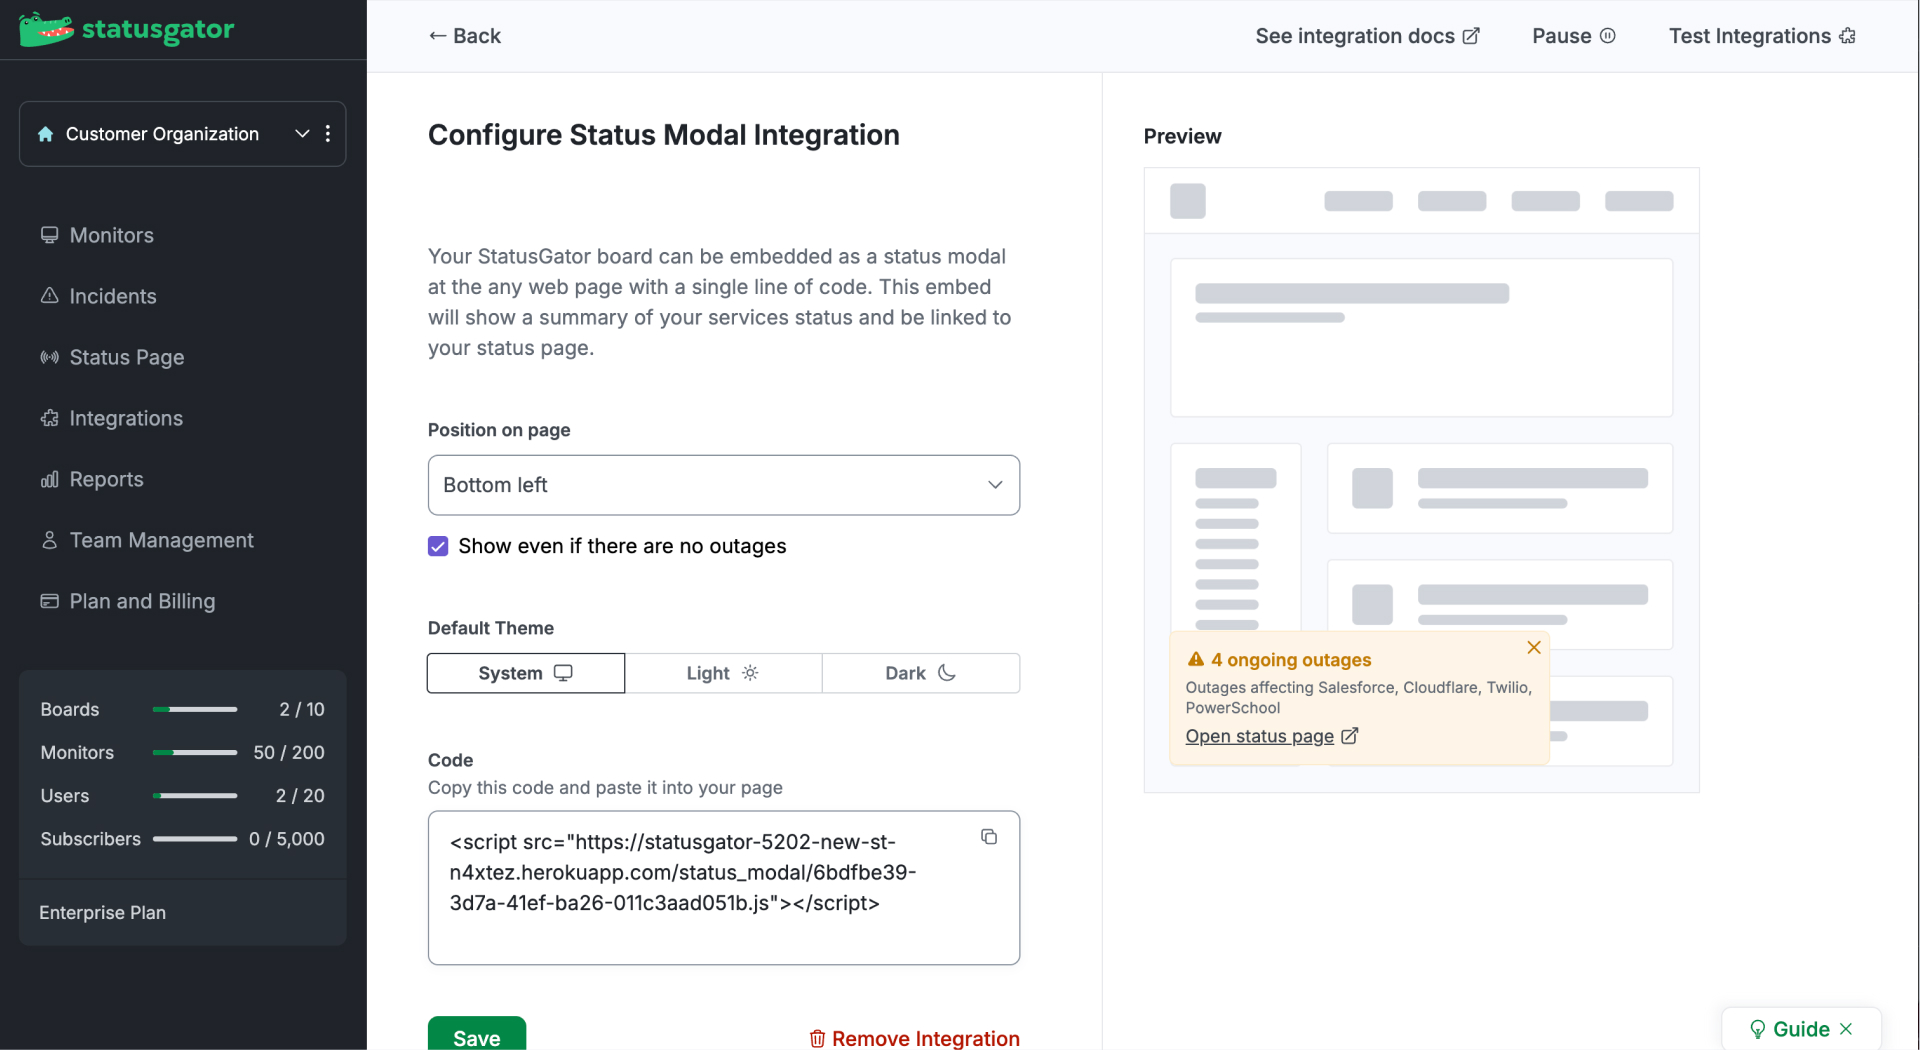Screen dimensions: 1920x1050
Task: Open the Position on page dropdown
Action: point(724,485)
